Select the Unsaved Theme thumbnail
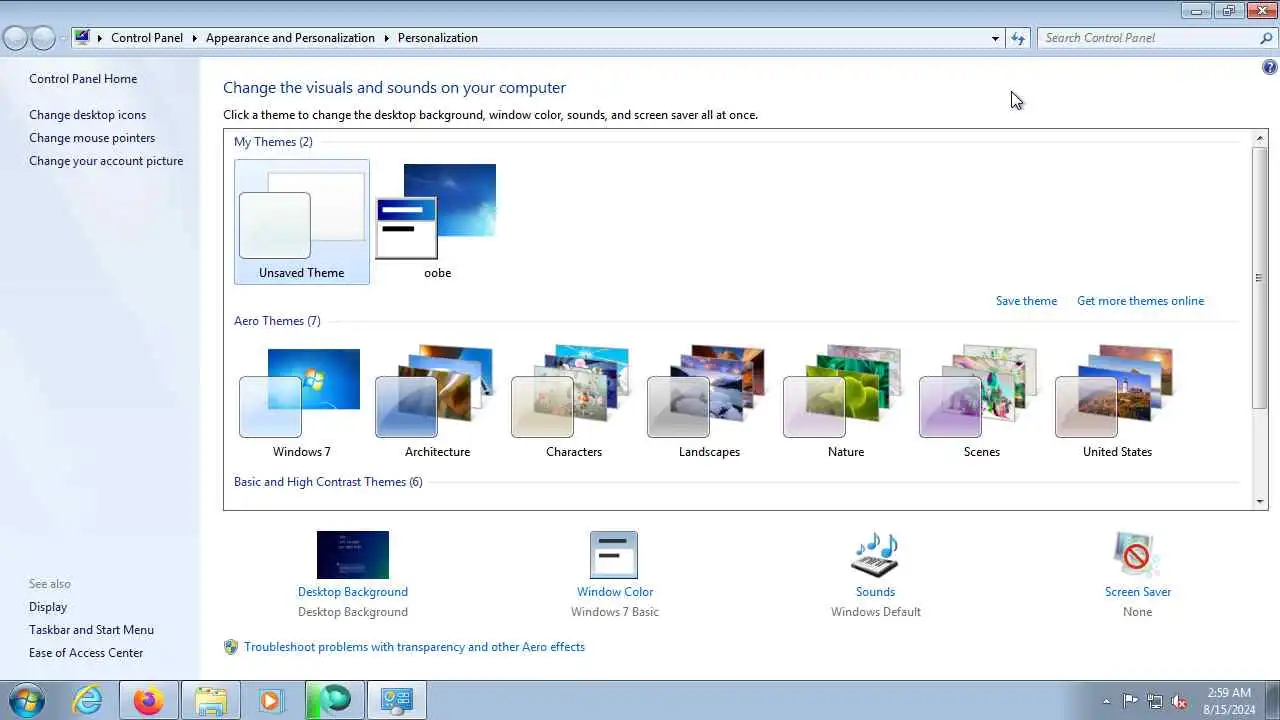The image size is (1280, 720). tap(301, 222)
